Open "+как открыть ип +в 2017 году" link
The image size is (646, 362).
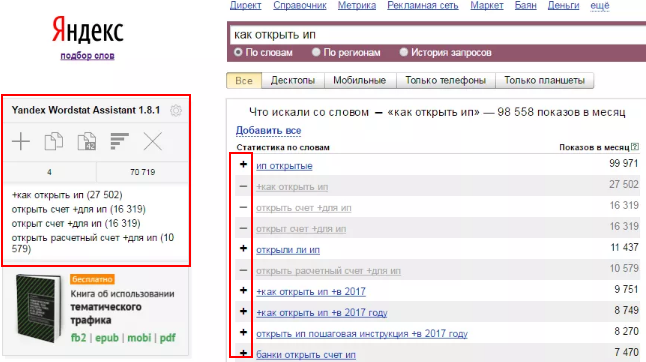pyautogui.click(x=322, y=313)
